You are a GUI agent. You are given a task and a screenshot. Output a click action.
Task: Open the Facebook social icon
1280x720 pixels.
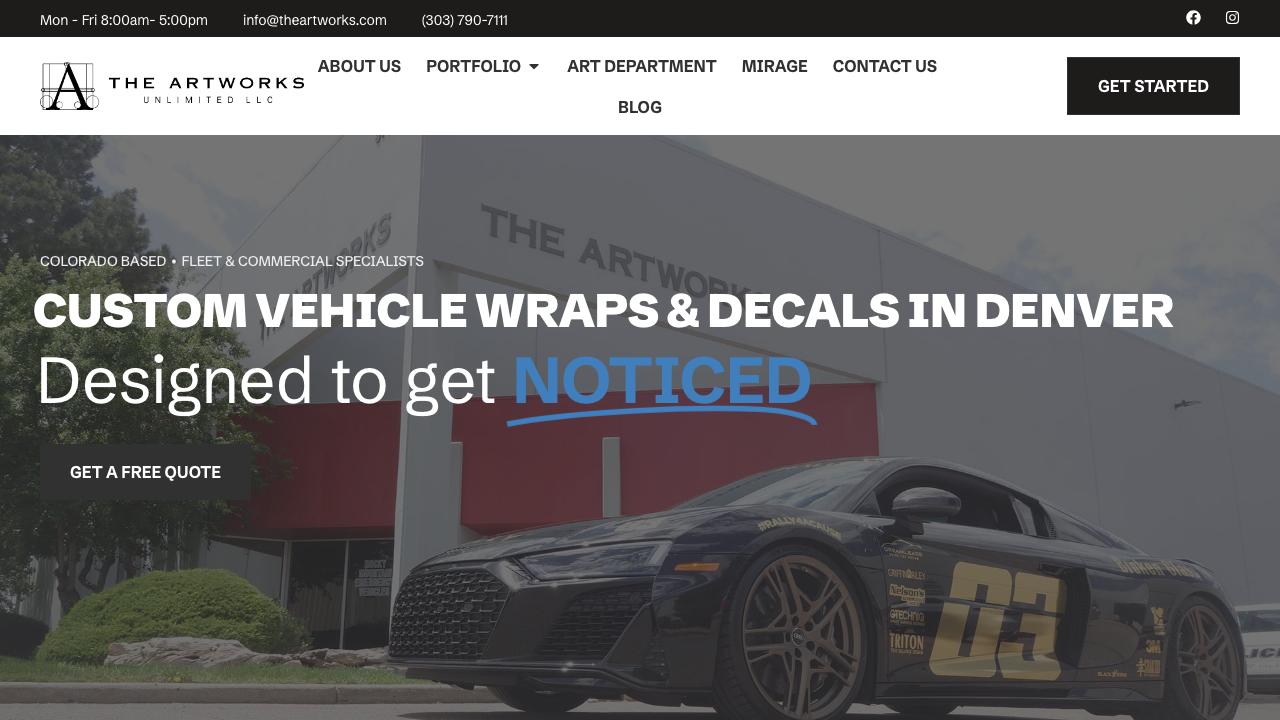pyautogui.click(x=1193, y=17)
